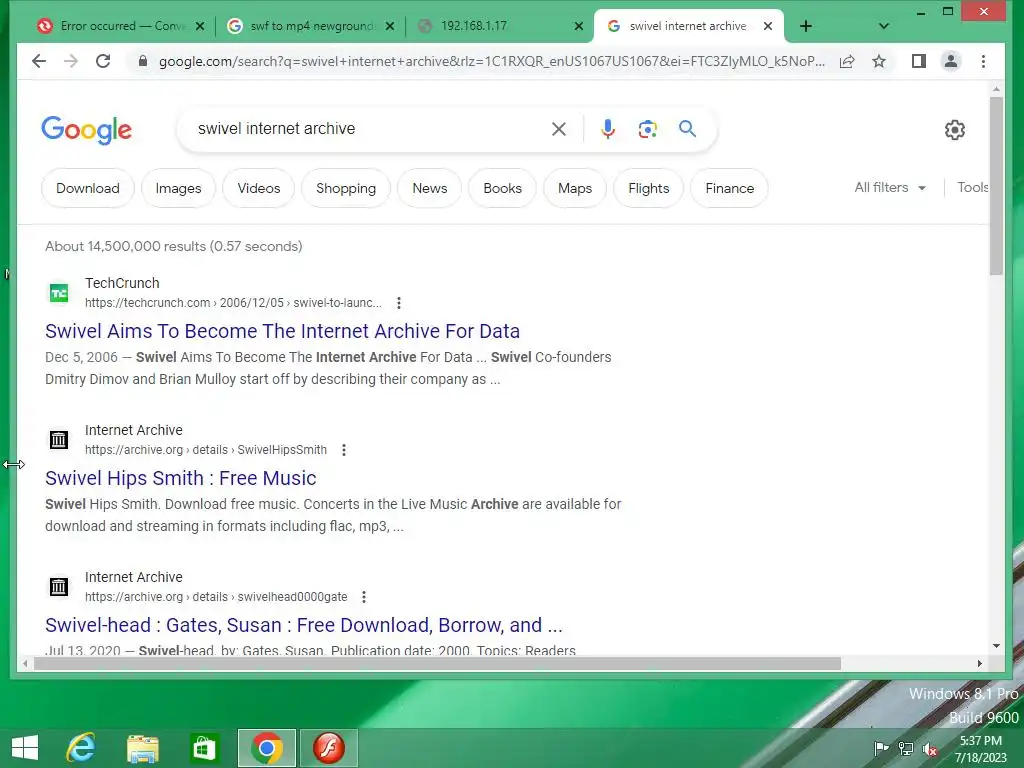Open more options for the SwivelHipsSmith result
Image resolution: width=1024 pixels, height=768 pixels.
click(344, 450)
